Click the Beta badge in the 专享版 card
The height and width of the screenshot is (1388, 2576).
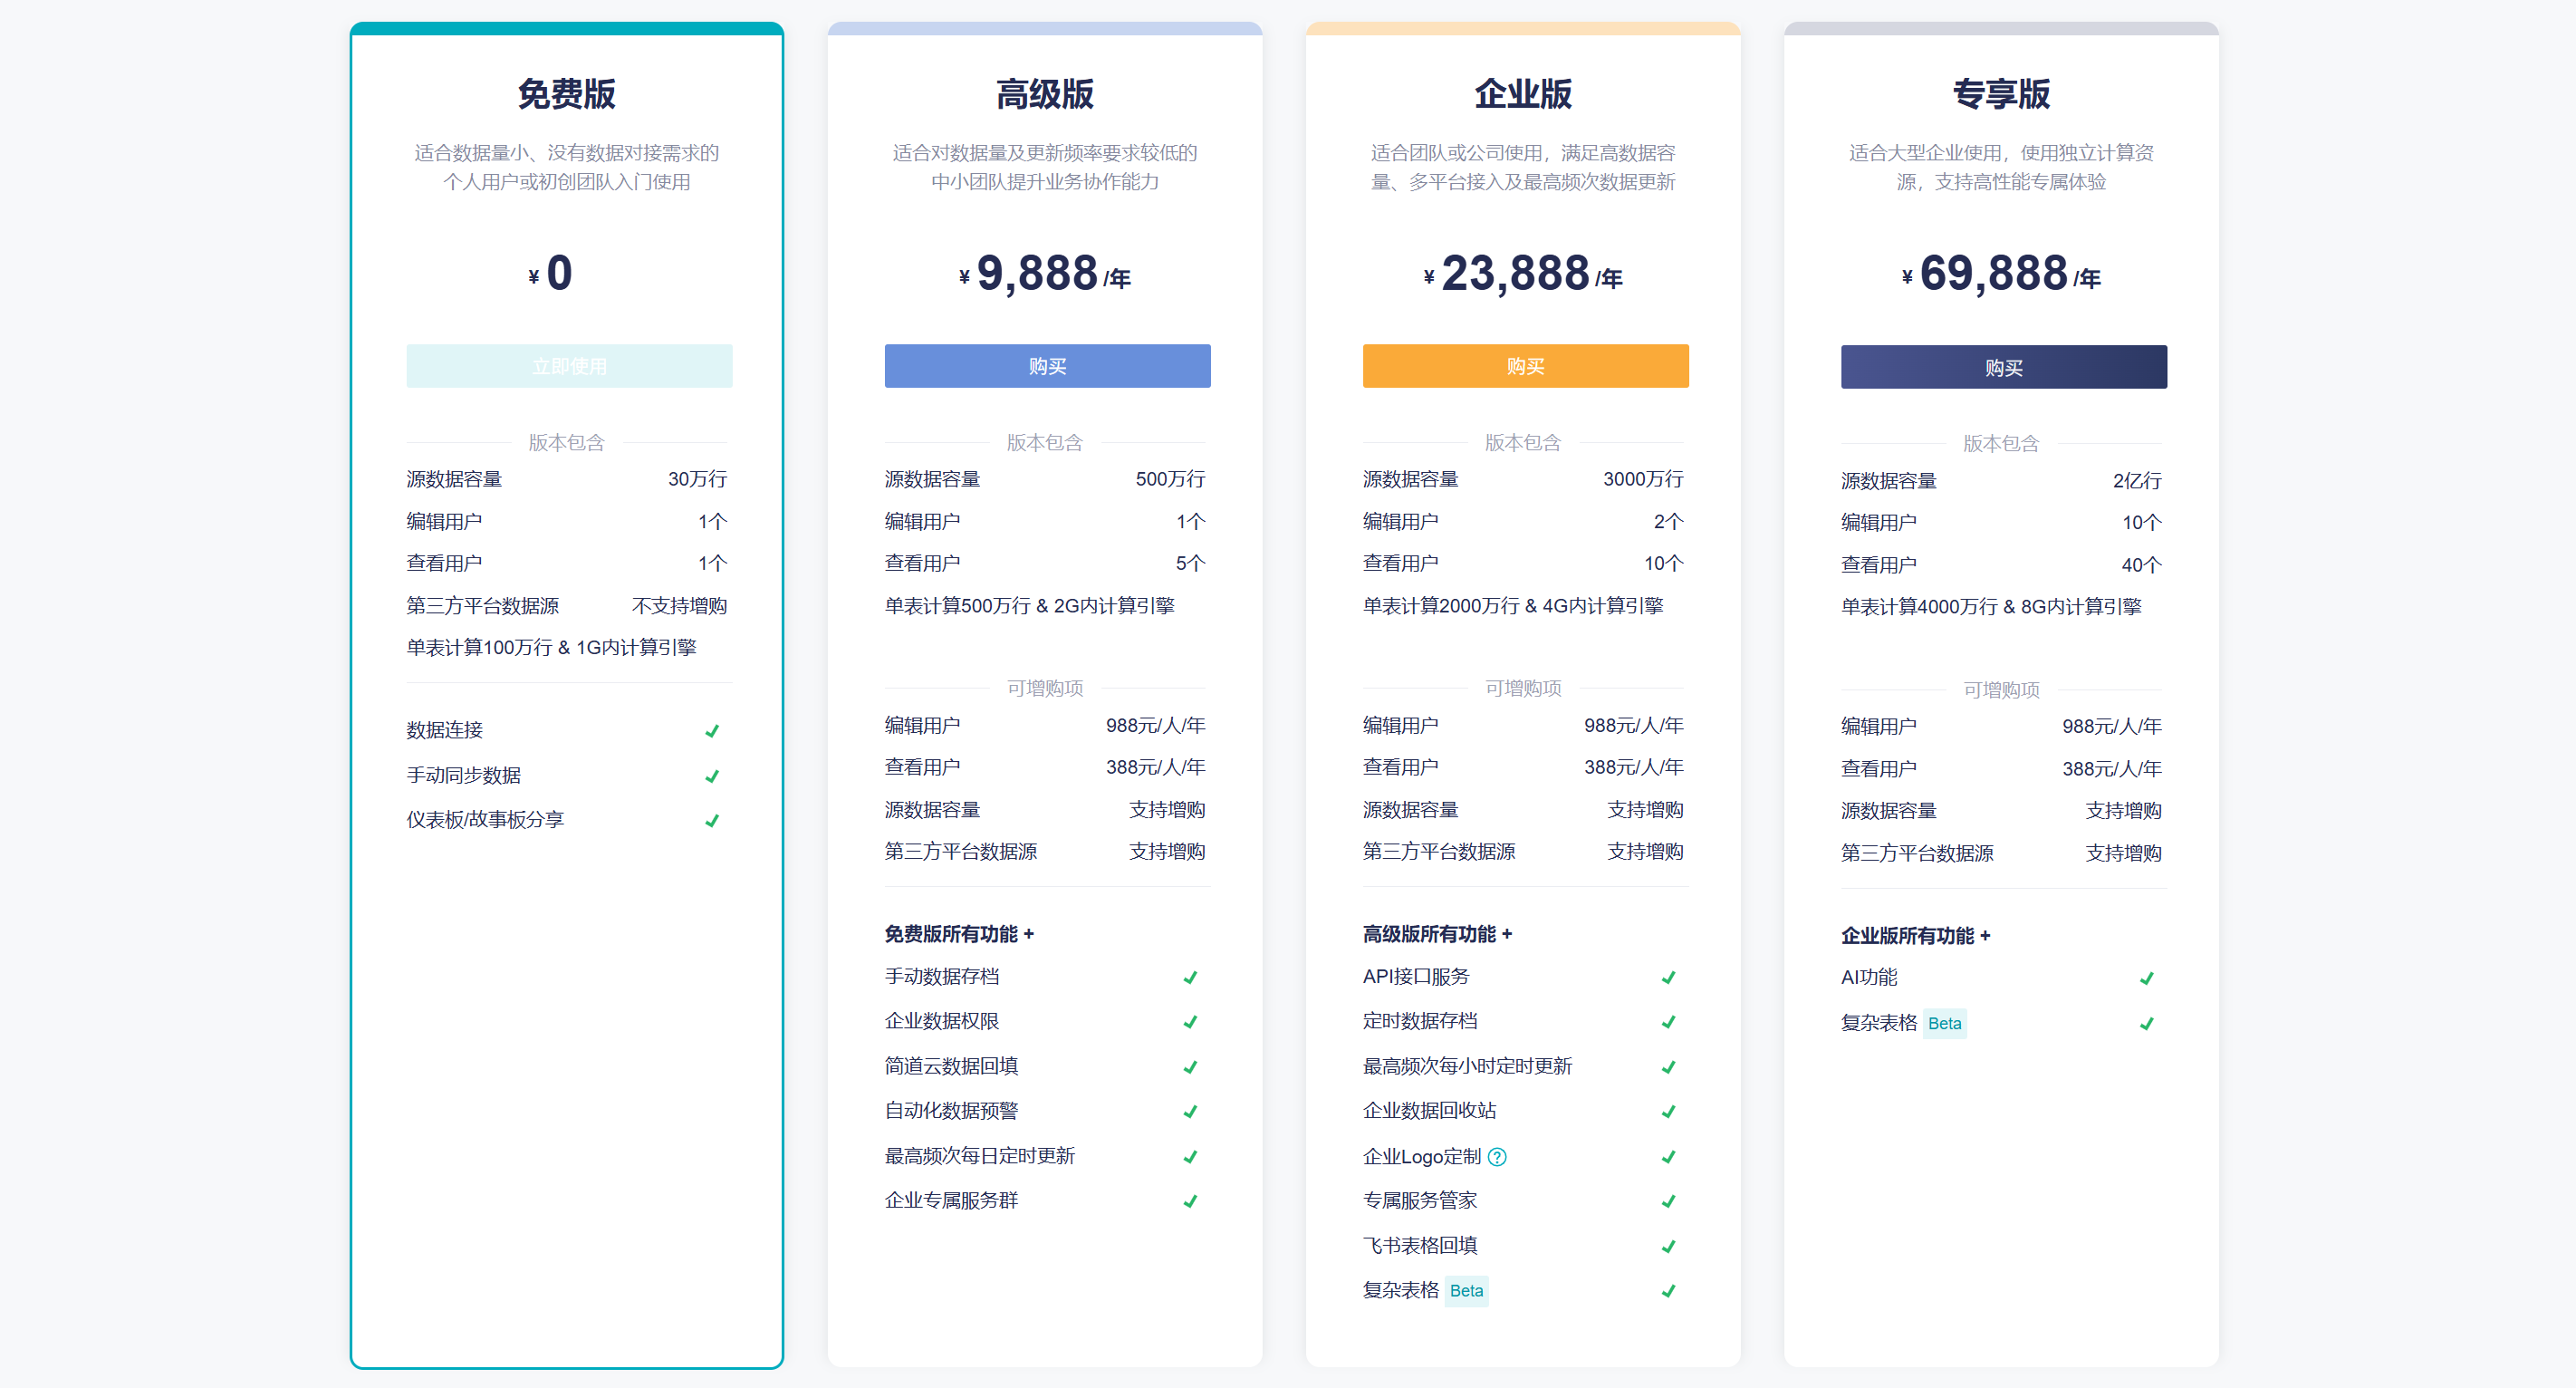(x=1944, y=1024)
